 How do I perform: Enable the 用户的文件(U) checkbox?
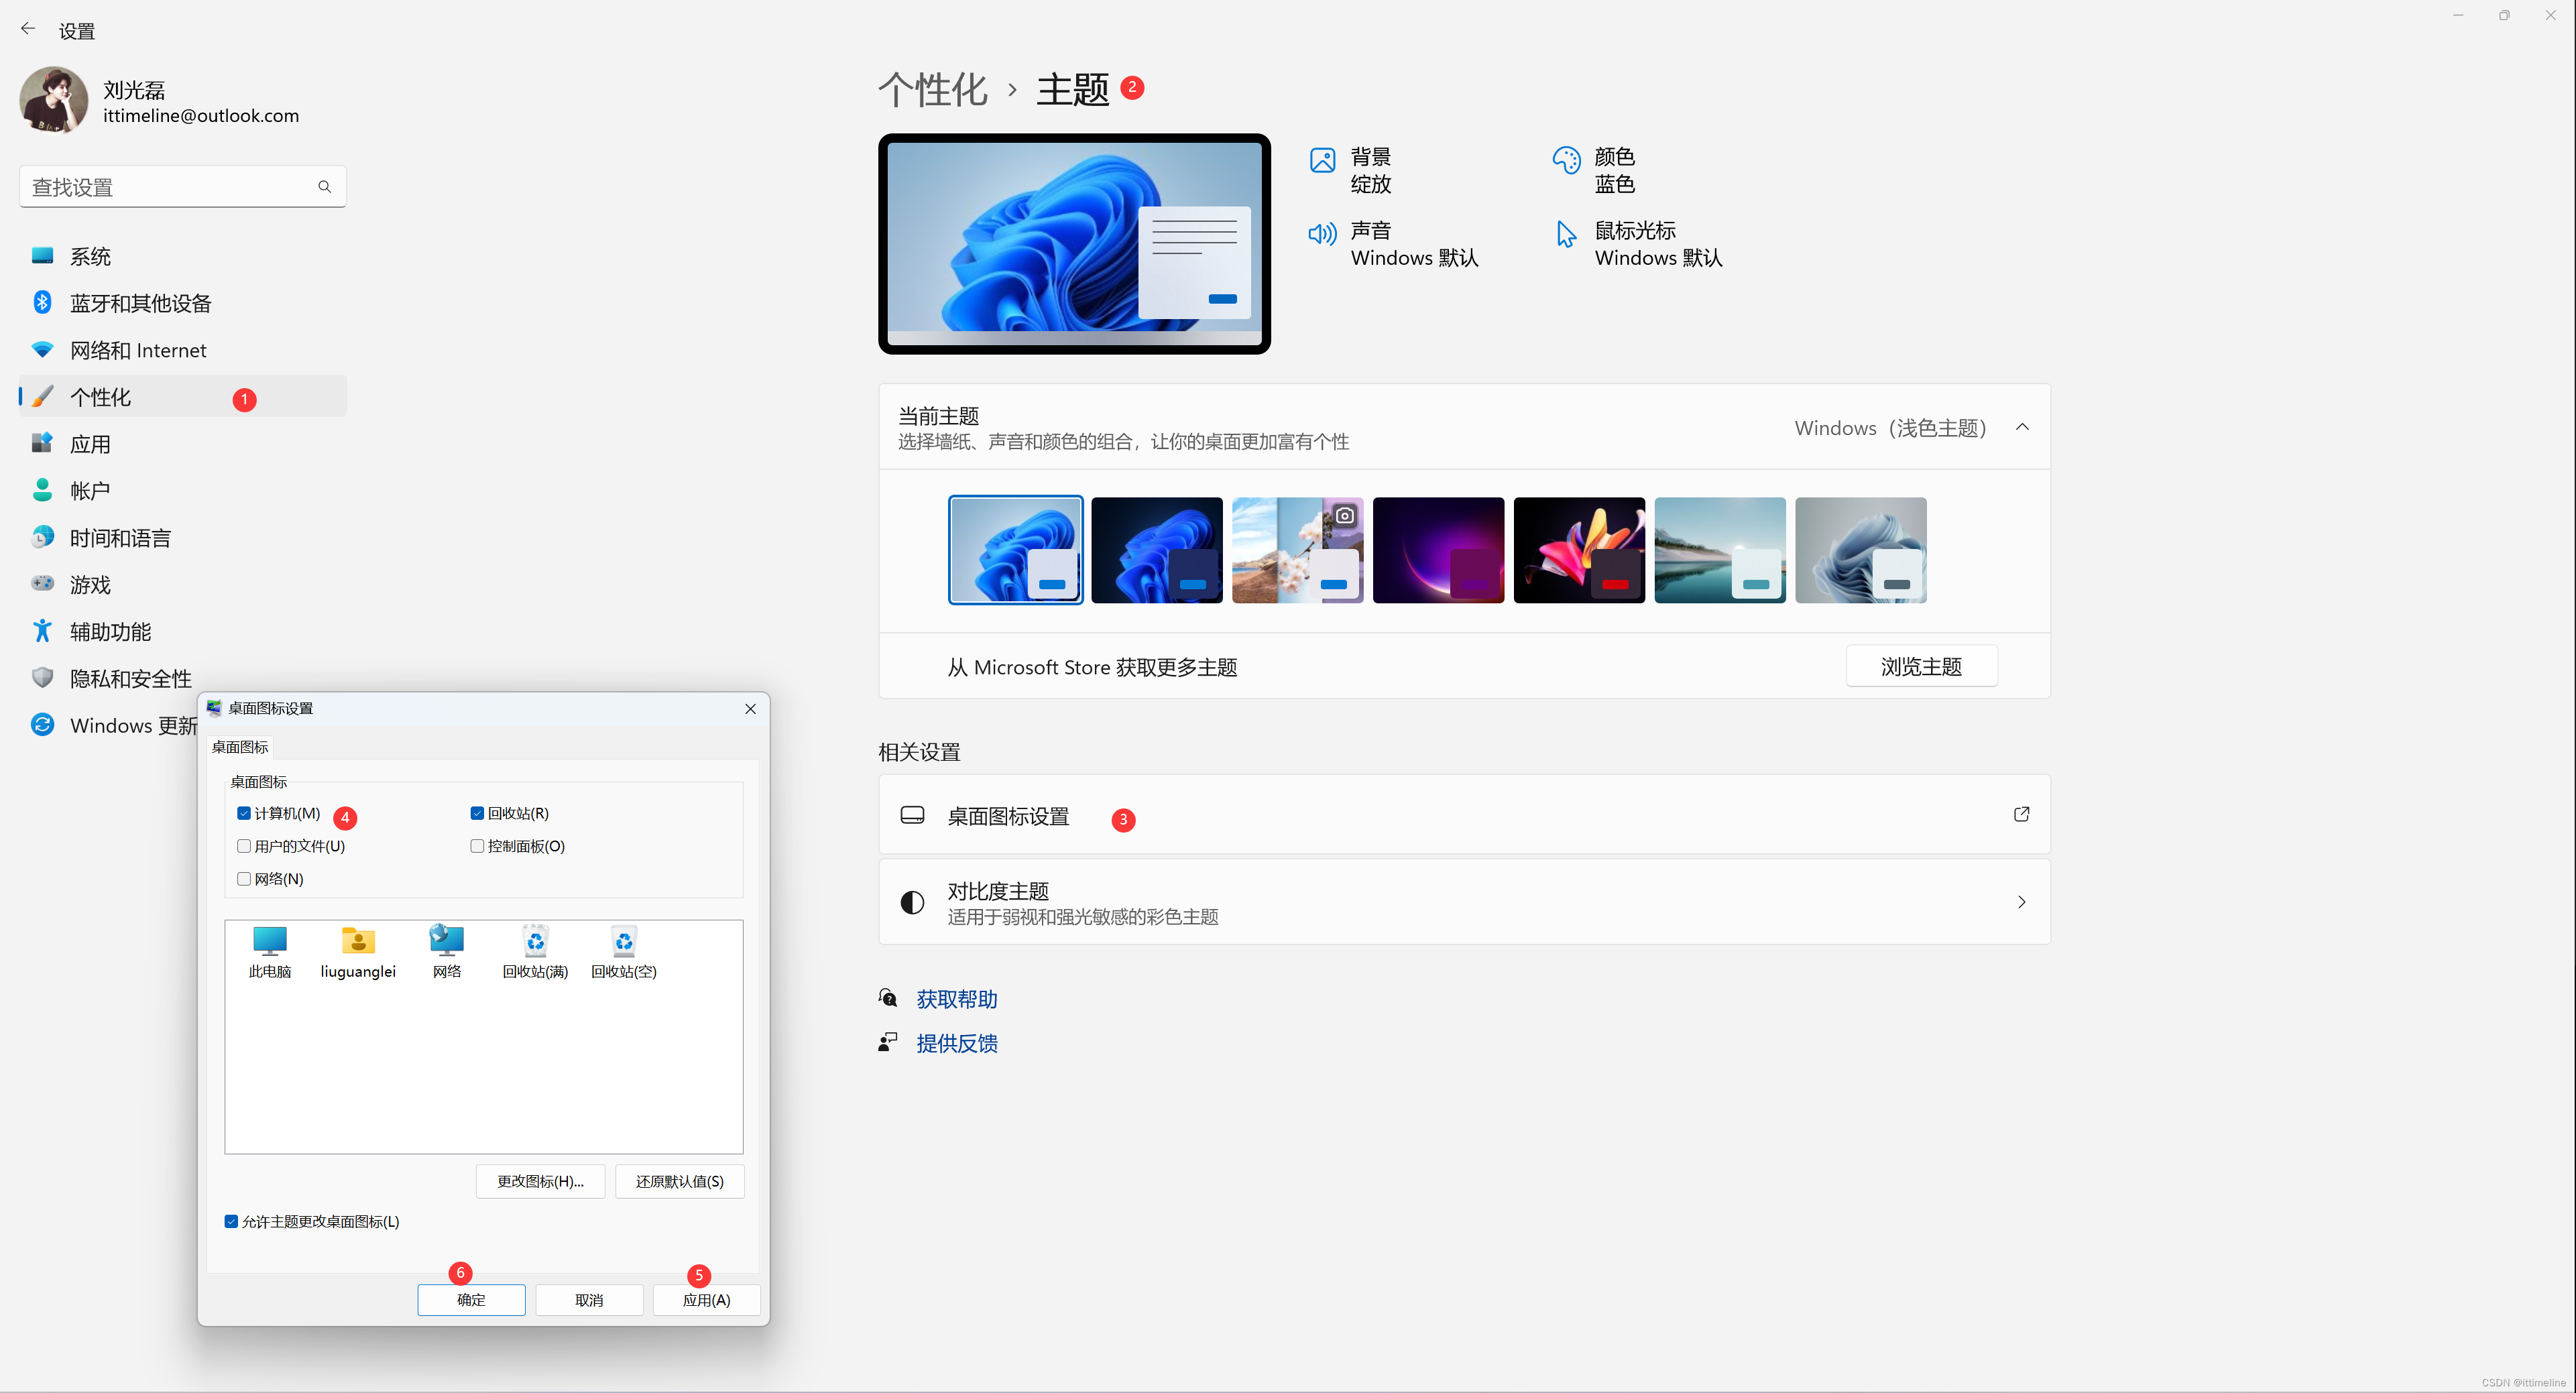[243, 847]
